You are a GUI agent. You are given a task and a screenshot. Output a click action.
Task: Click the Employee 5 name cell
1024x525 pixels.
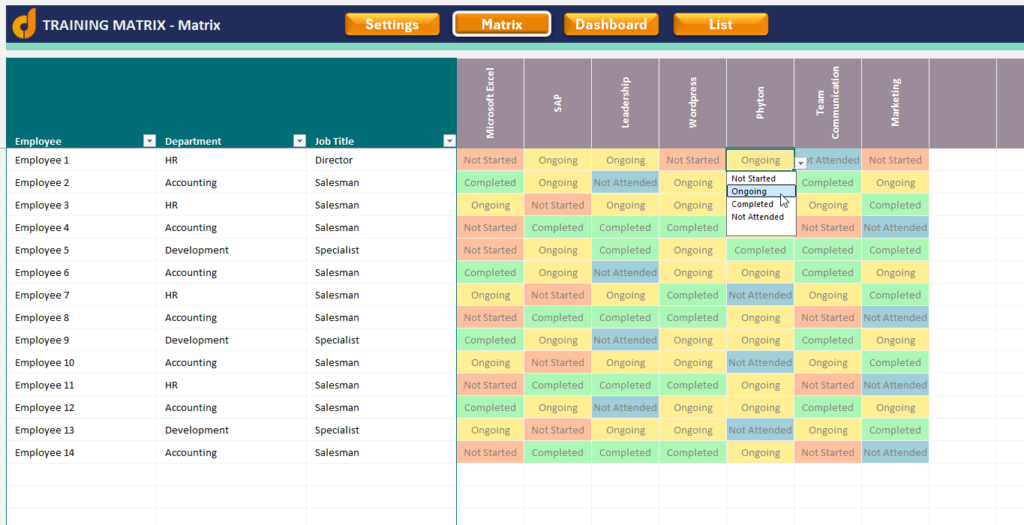[82, 250]
